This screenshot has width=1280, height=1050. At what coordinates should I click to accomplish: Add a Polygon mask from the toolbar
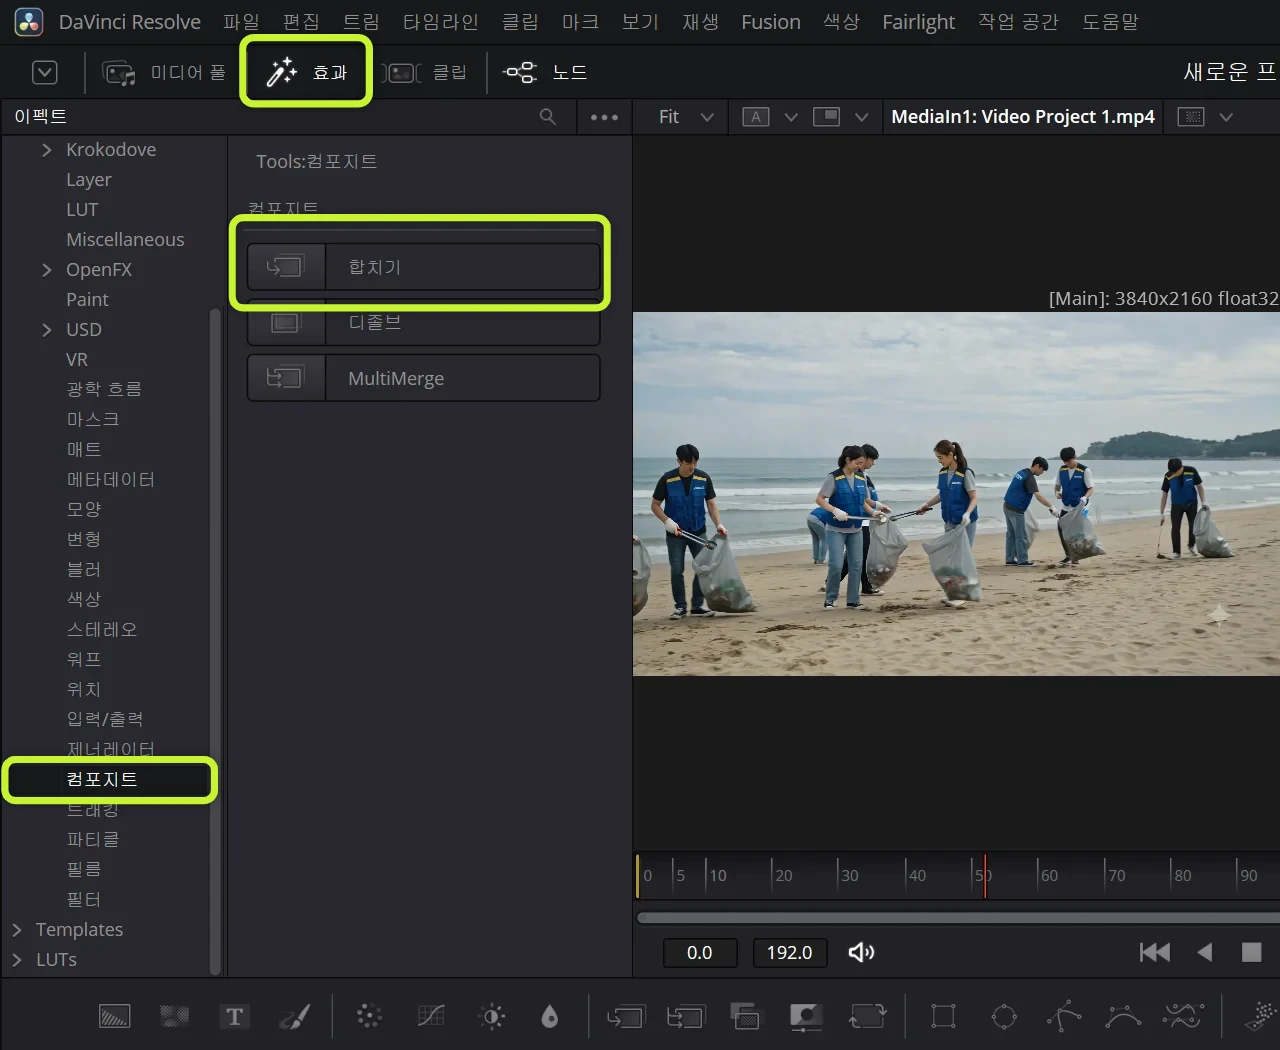1063,1017
